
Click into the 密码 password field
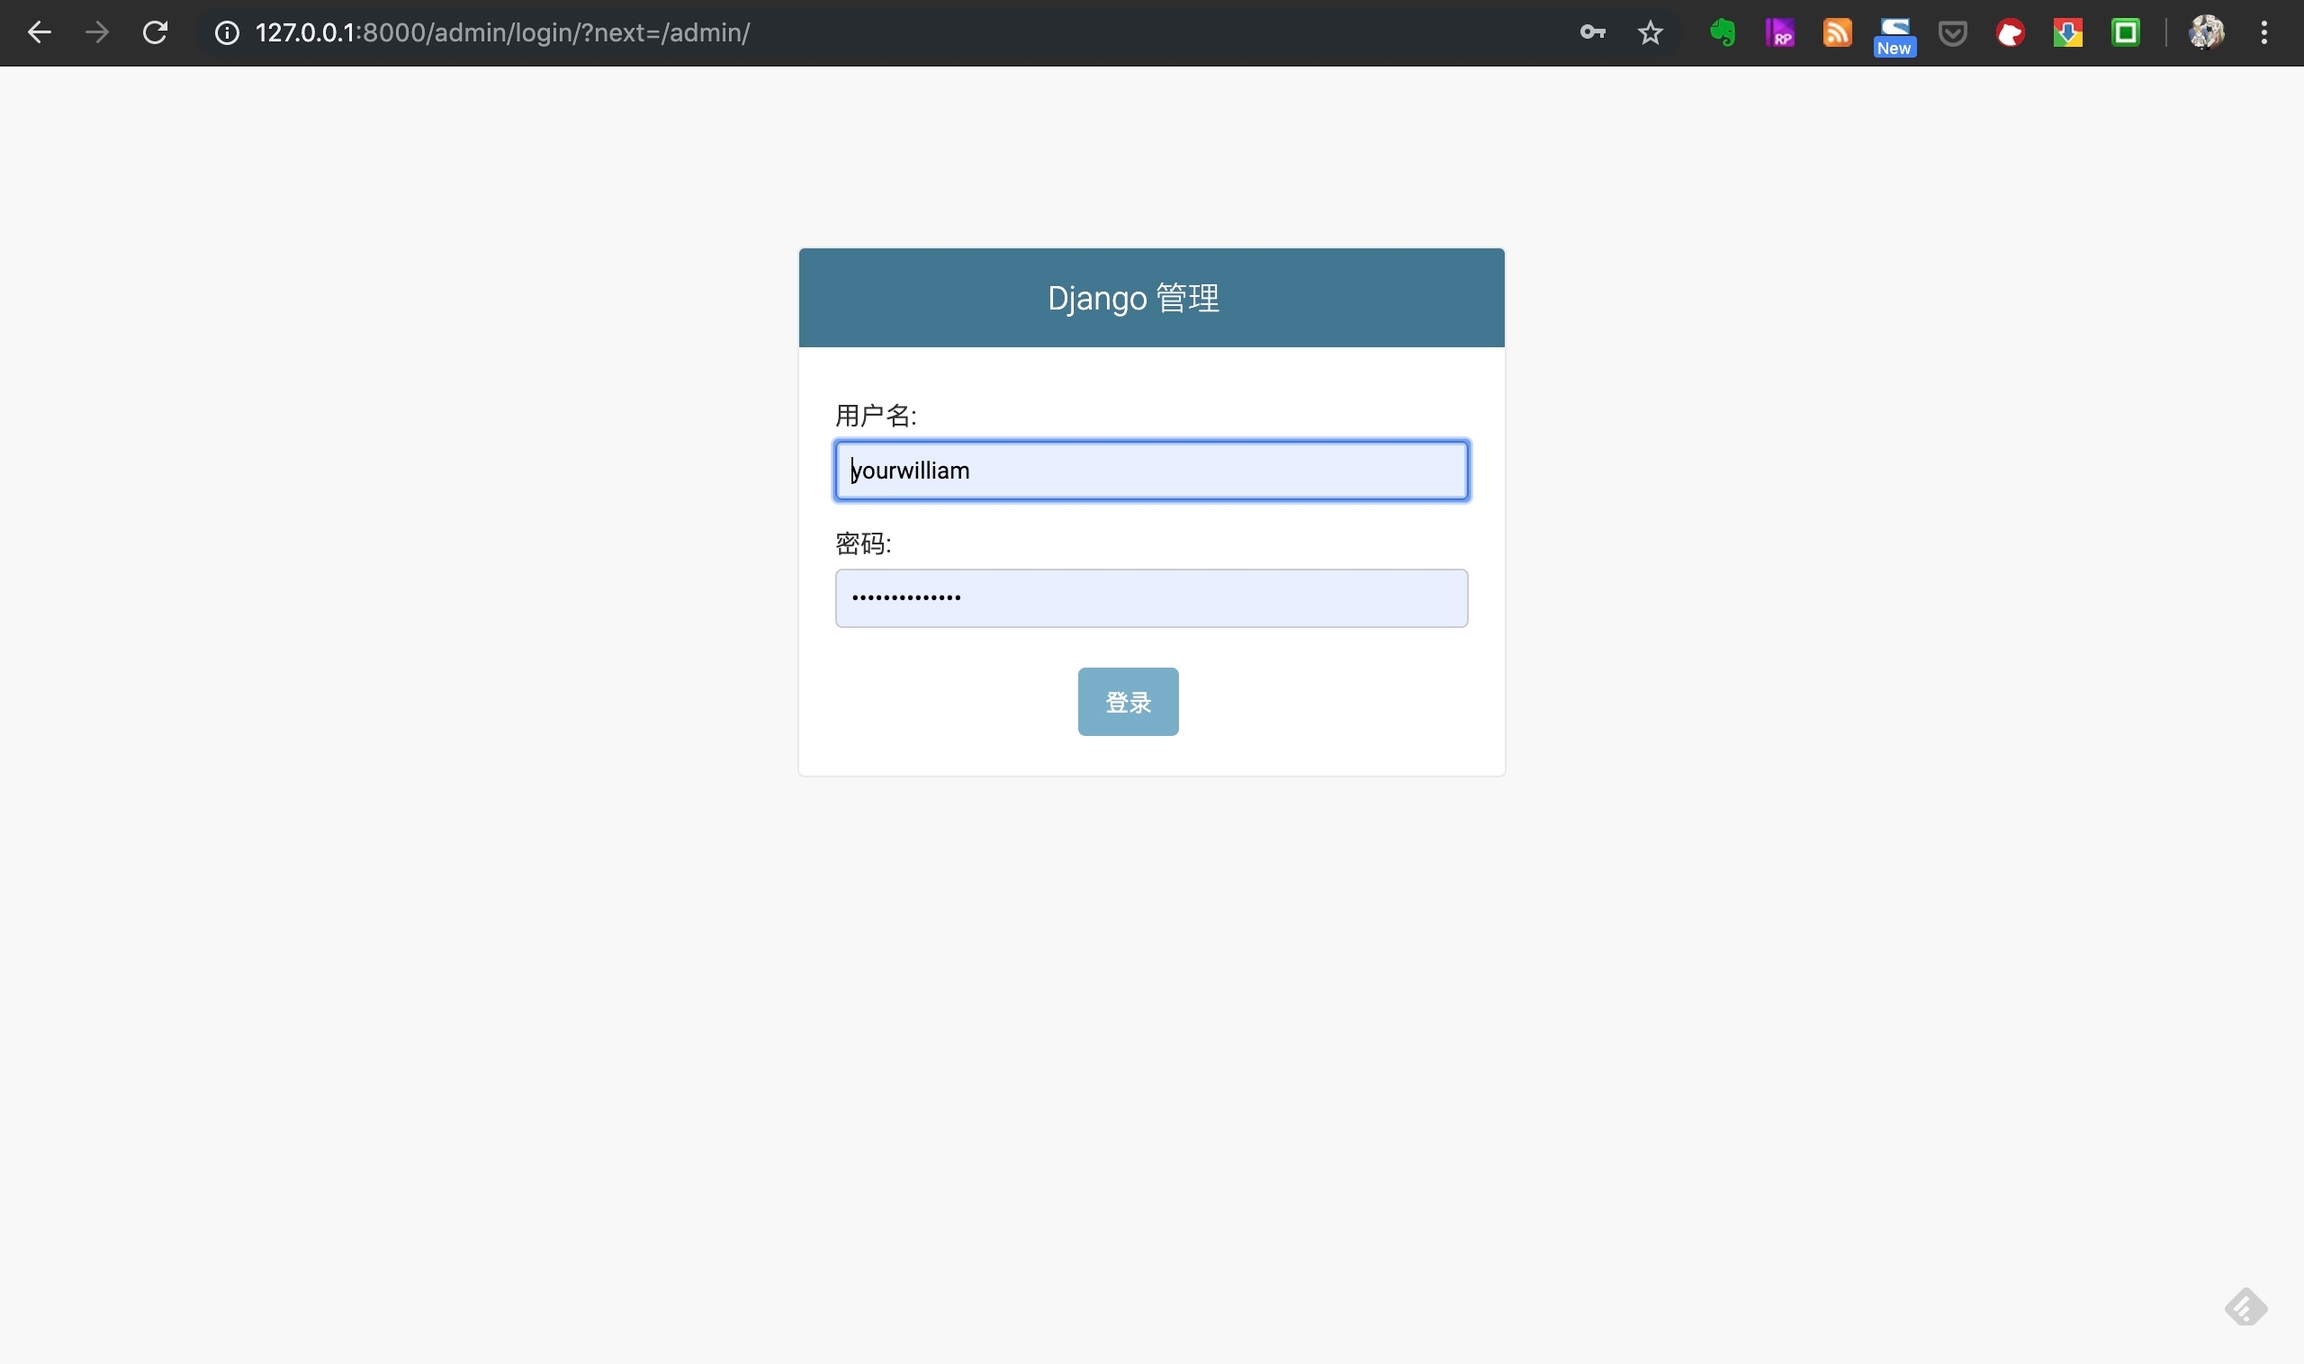pos(1151,598)
